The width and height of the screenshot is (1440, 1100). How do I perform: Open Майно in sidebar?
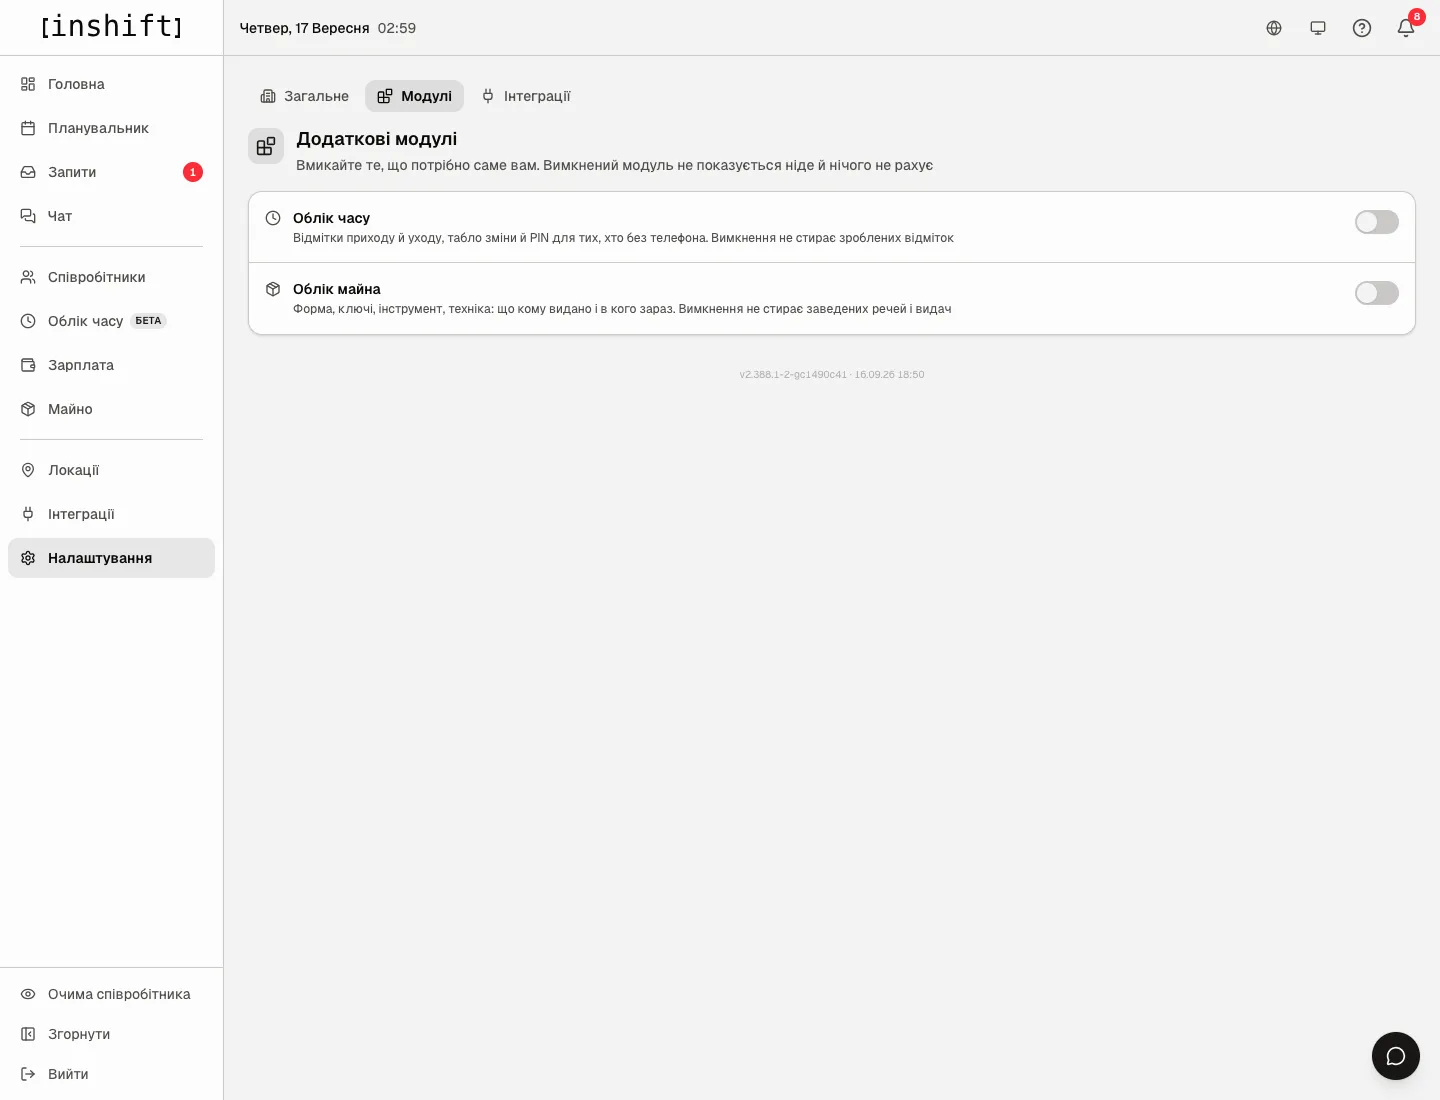[x=111, y=409]
